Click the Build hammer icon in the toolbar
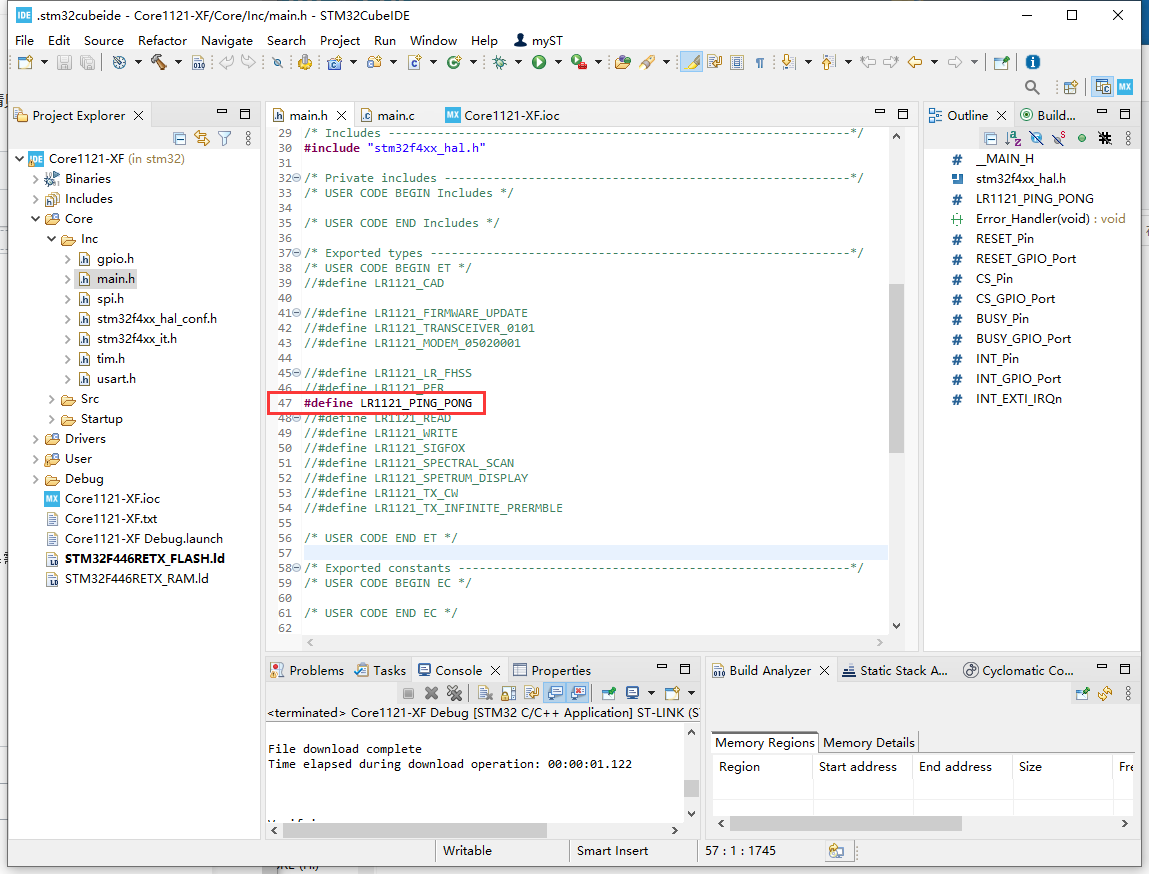 point(158,62)
